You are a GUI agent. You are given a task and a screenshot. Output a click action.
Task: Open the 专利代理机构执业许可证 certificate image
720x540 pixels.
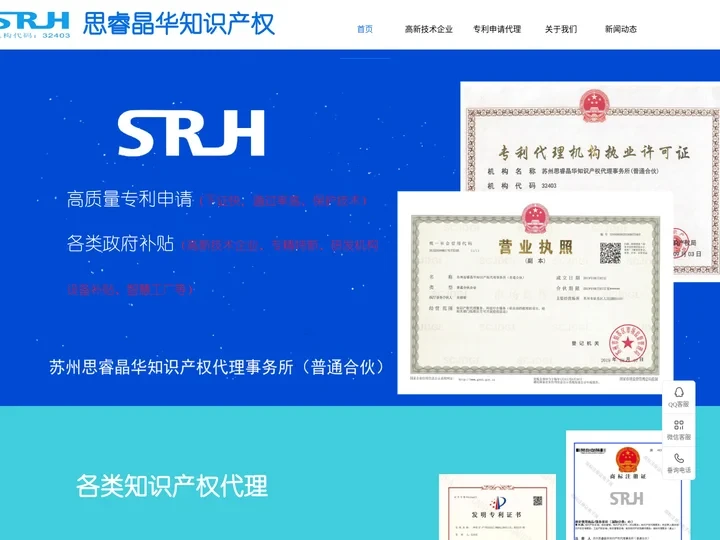(x=590, y=138)
